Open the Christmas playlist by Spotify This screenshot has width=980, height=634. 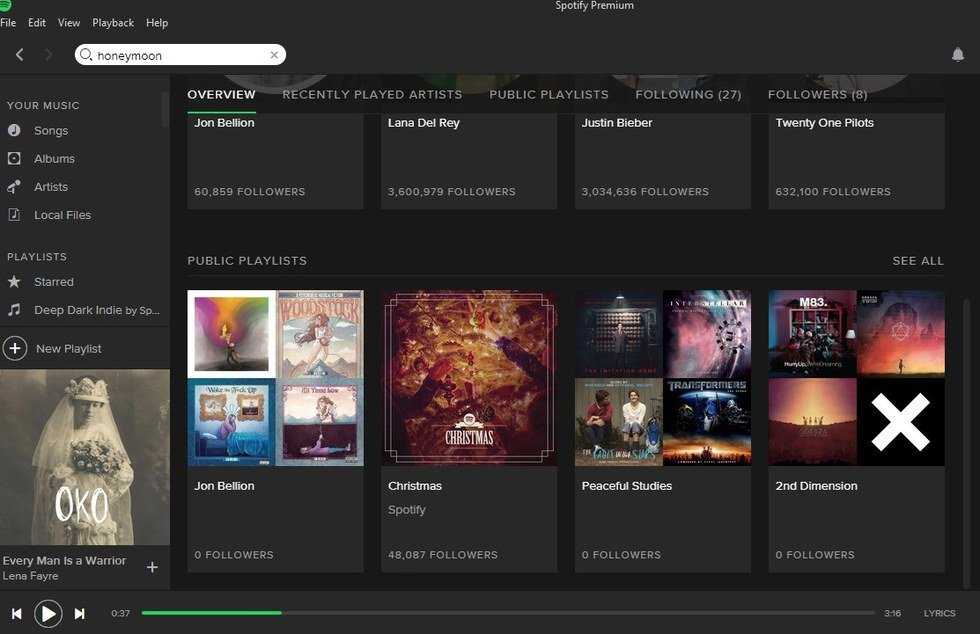(x=468, y=377)
